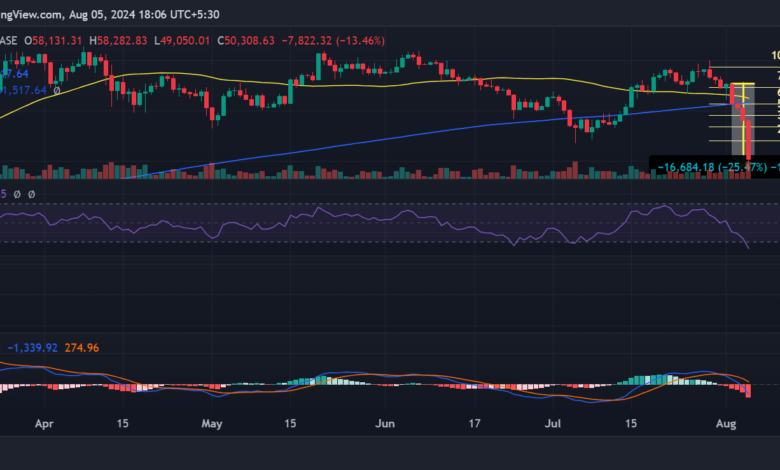Click the first ø icon in RSI legend
Screen dimensions: 780x470
[18, 194]
